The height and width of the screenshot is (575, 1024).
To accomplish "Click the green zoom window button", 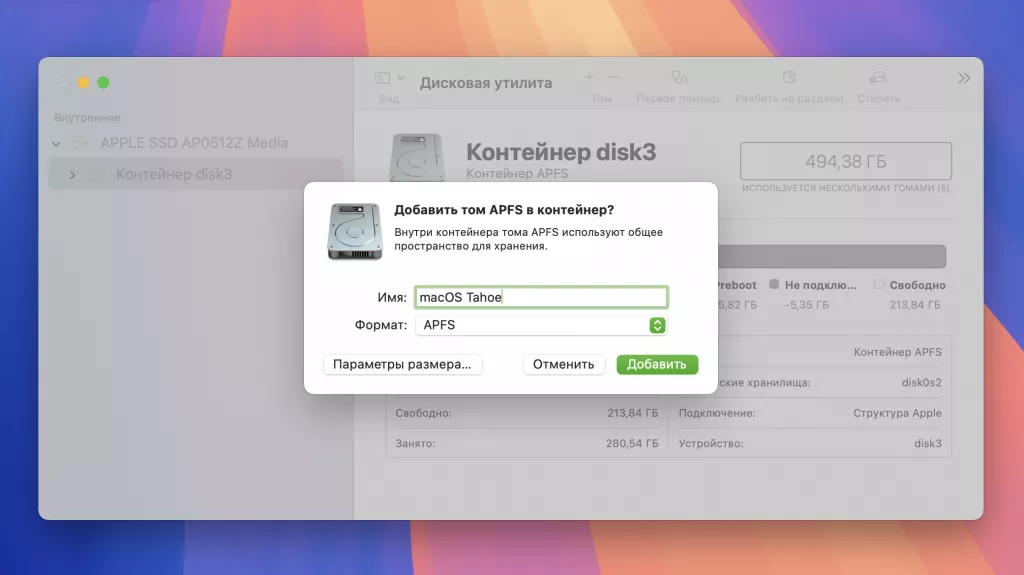I will pyautogui.click(x=103, y=82).
